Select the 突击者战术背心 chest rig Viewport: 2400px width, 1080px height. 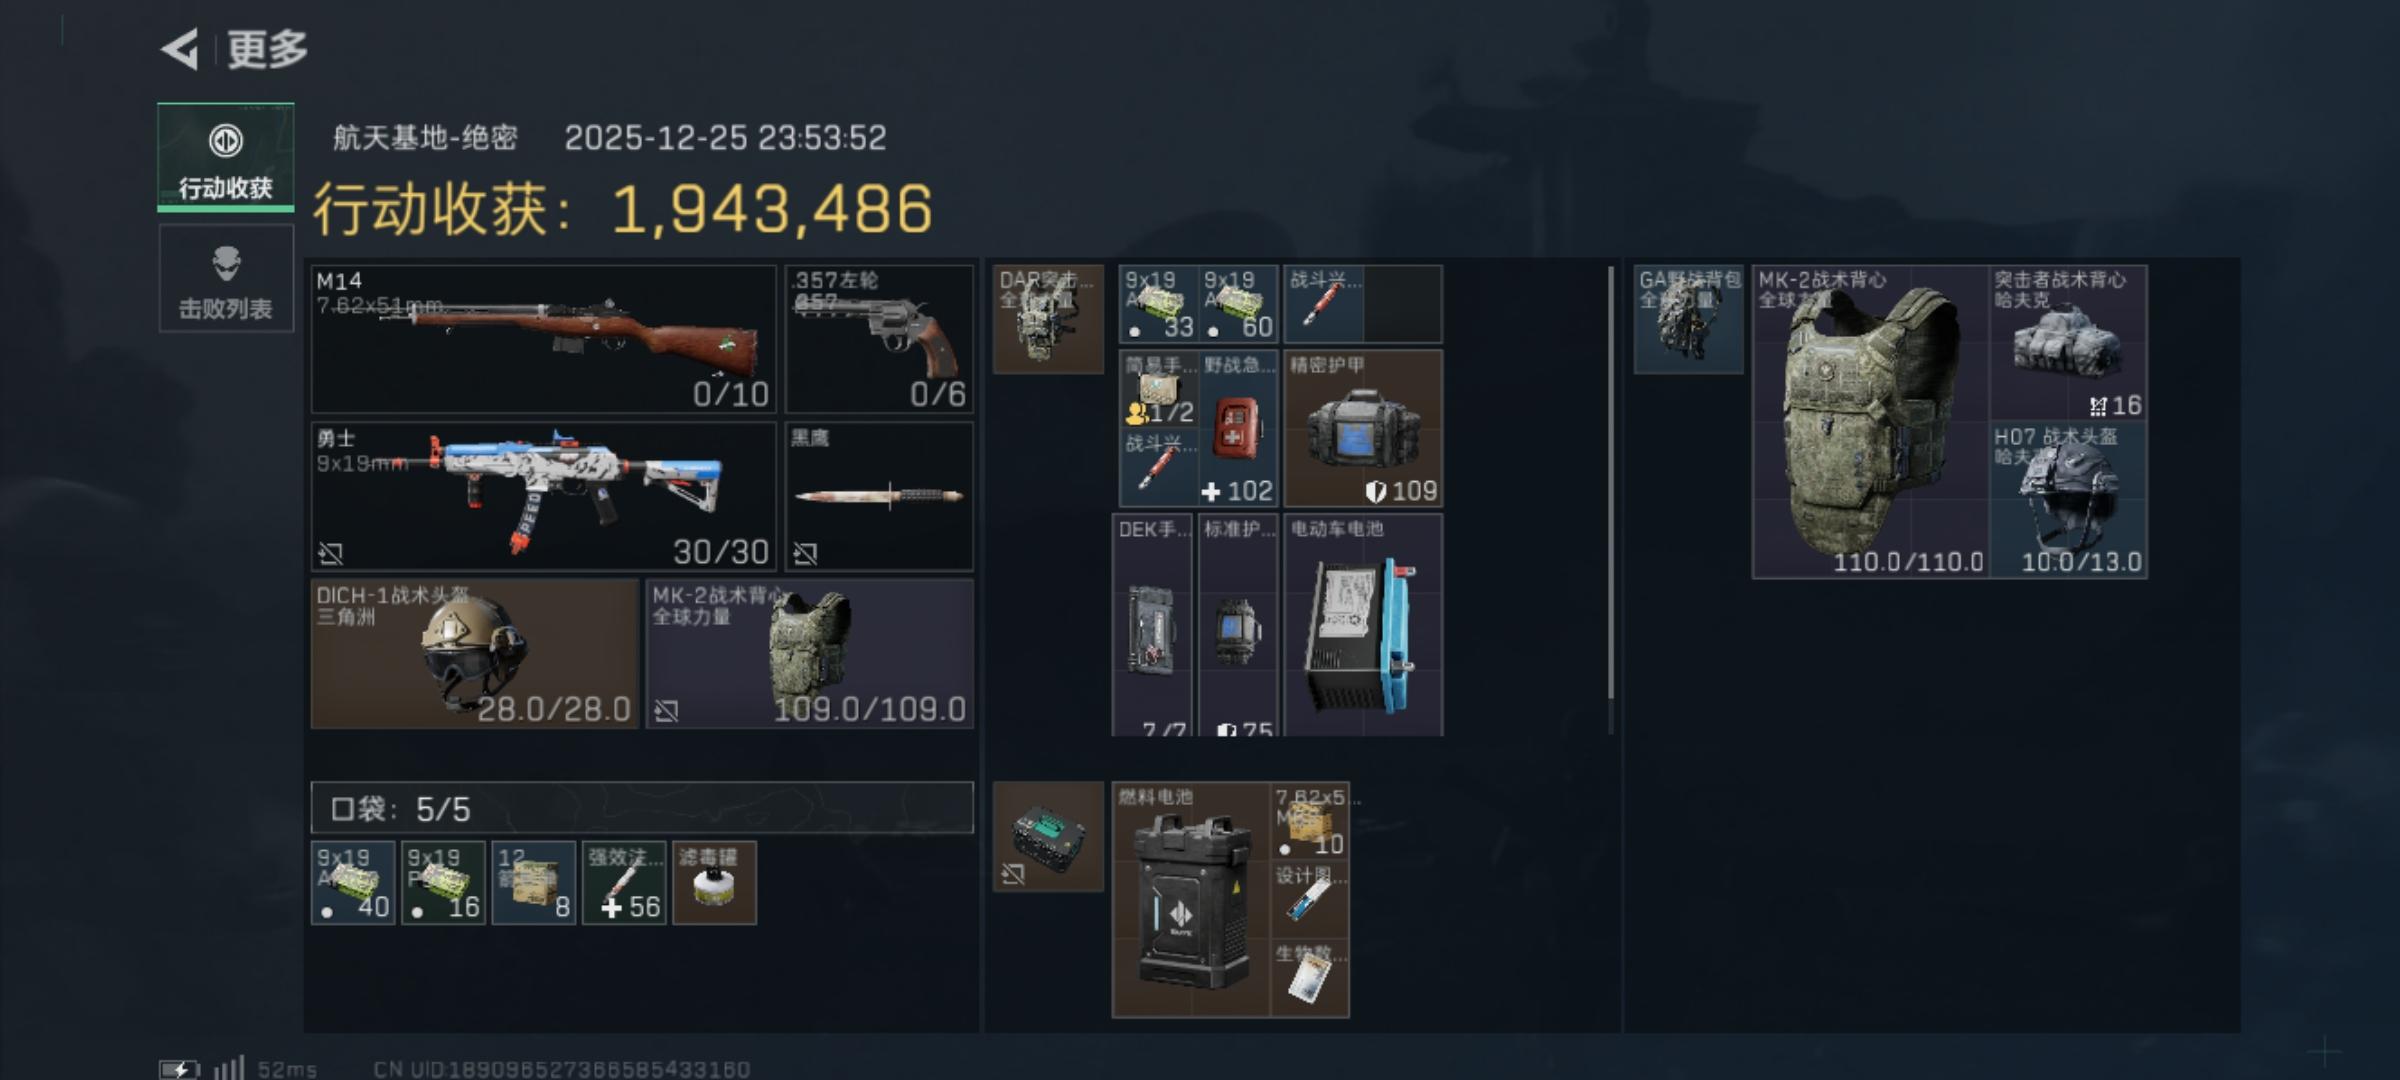[x=2068, y=343]
